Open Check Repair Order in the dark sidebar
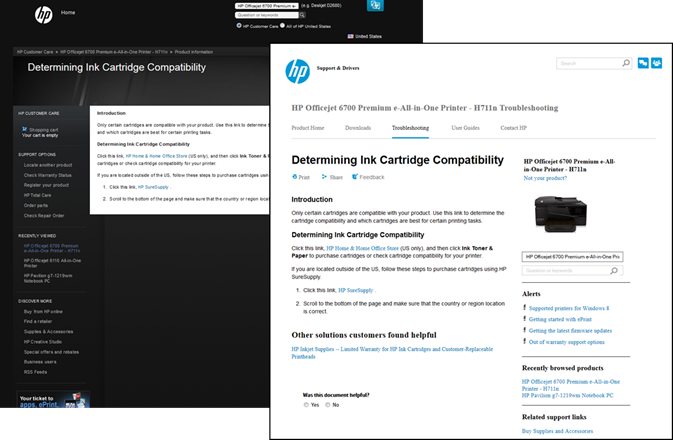Screen dimensions: 673x440 pos(44,215)
